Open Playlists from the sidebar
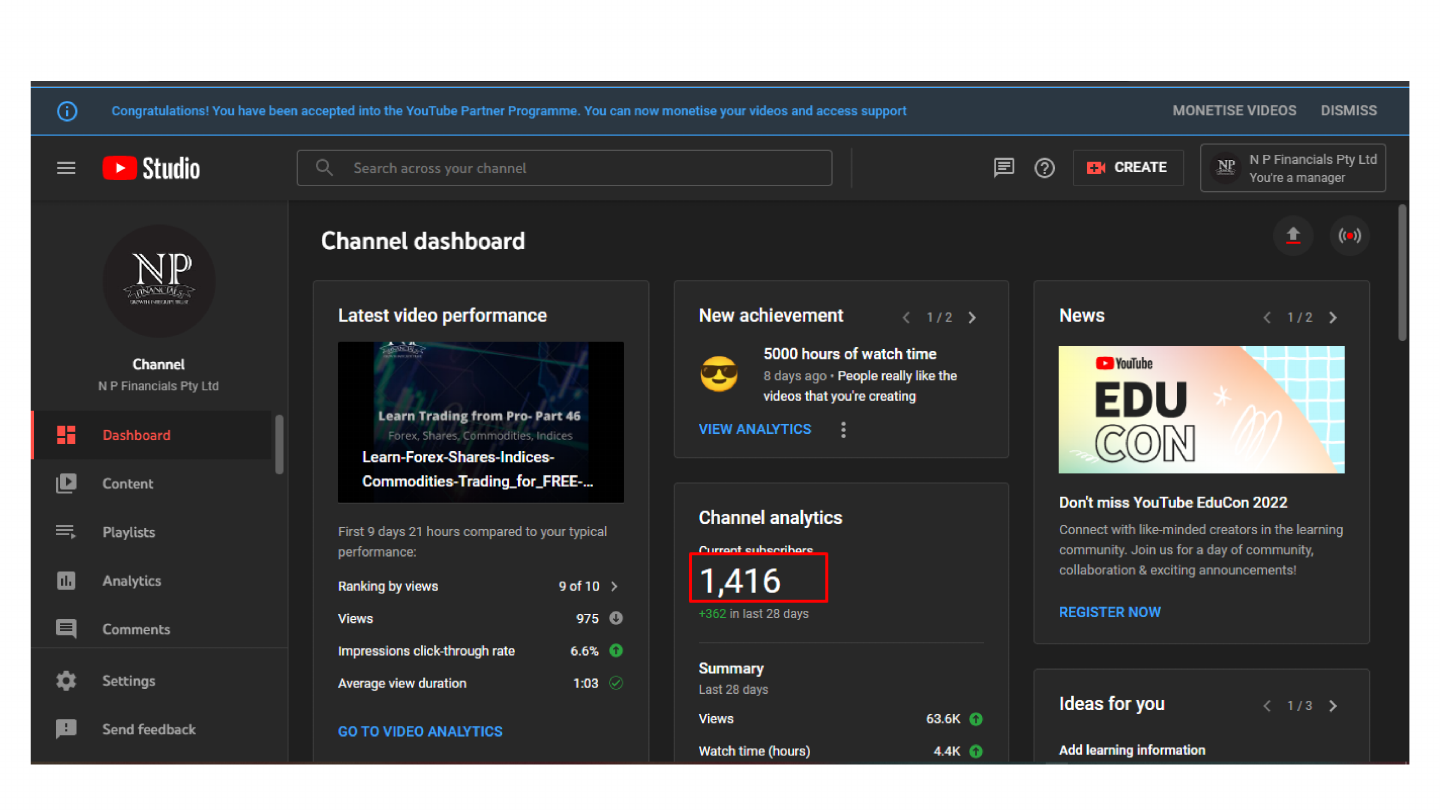The width and height of the screenshot is (1440, 810). pos(66,531)
